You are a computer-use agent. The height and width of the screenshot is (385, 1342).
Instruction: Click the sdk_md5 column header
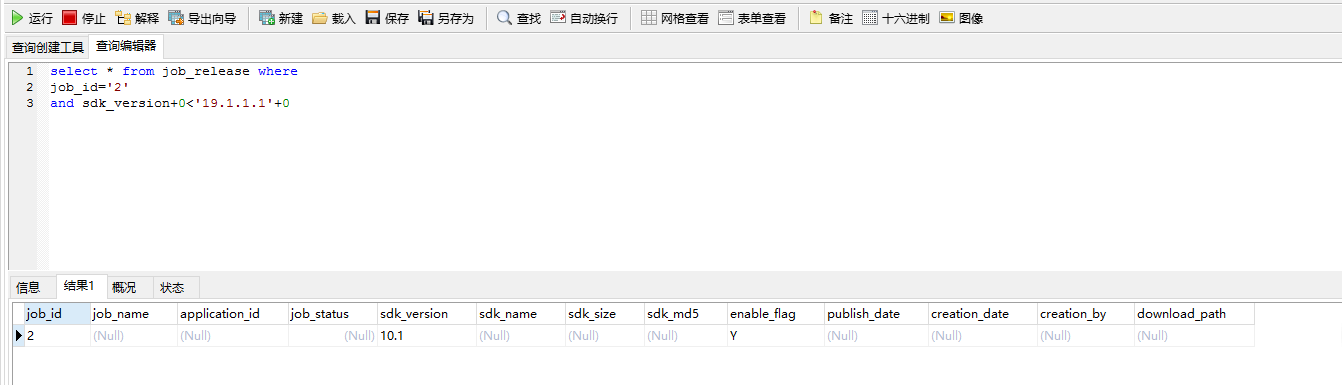[685, 314]
